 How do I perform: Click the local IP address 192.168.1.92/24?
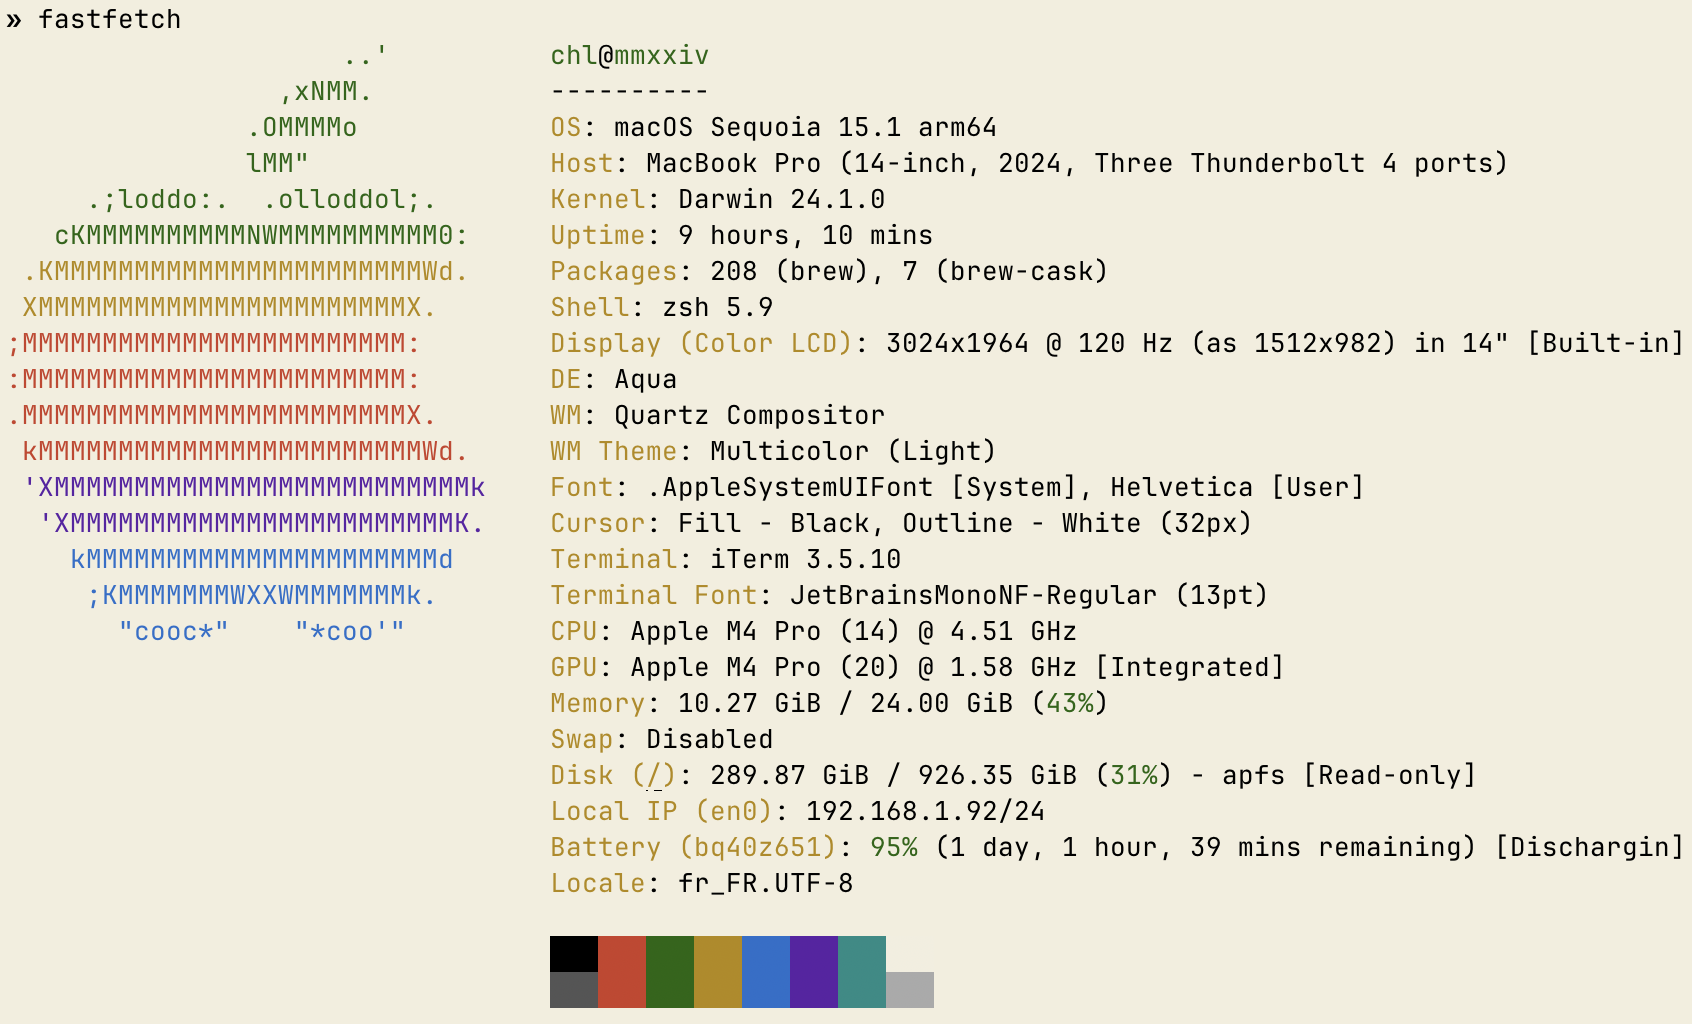925,812
